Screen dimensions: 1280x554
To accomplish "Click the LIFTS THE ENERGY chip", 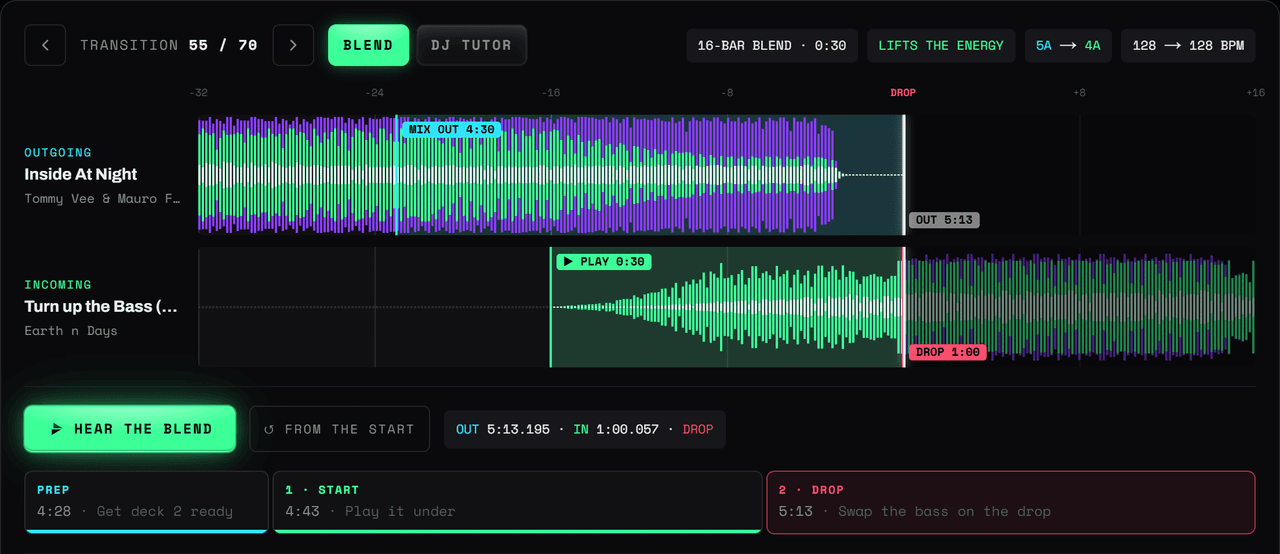I will 941,45.
